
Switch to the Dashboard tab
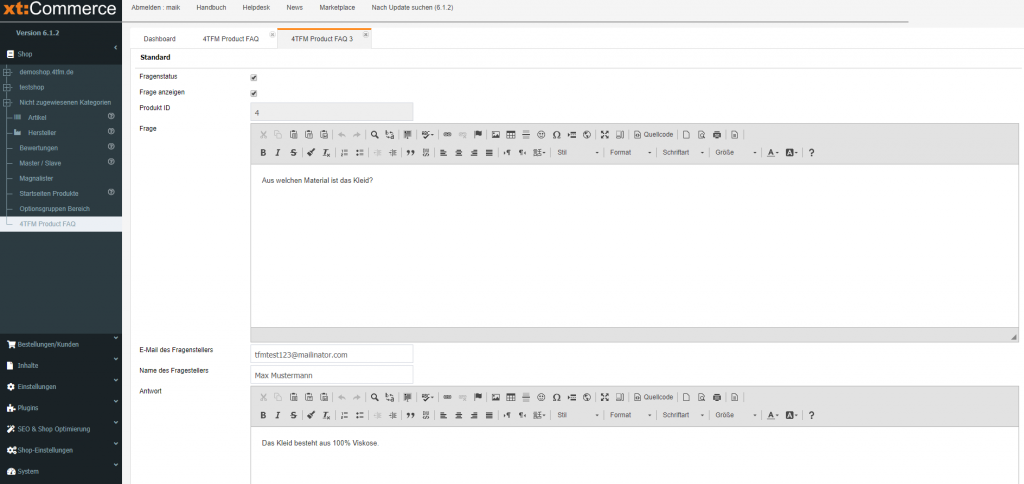(x=159, y=38)
